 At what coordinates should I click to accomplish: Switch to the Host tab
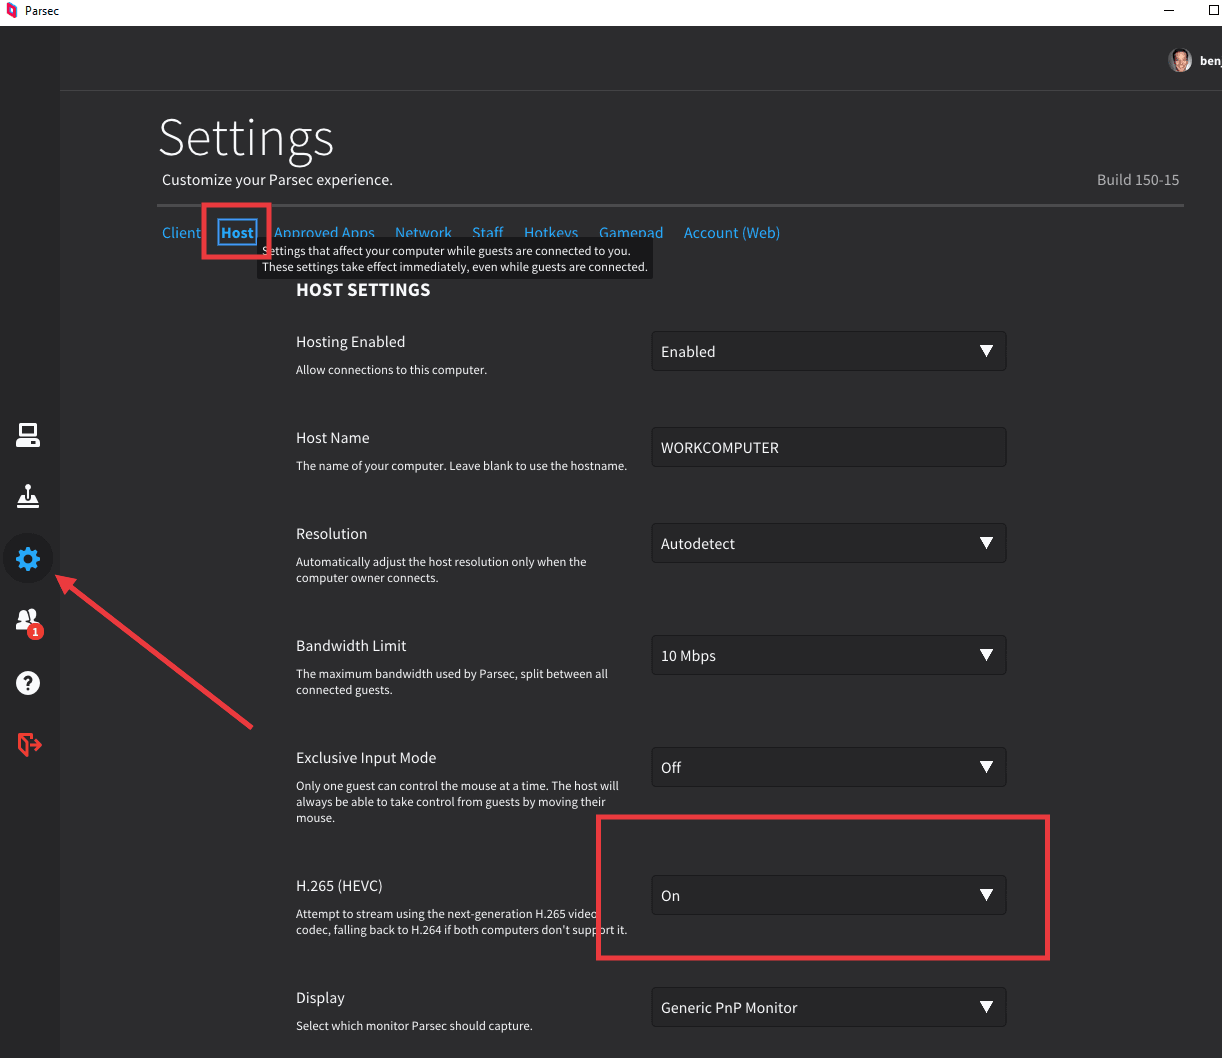click(237, 233)
